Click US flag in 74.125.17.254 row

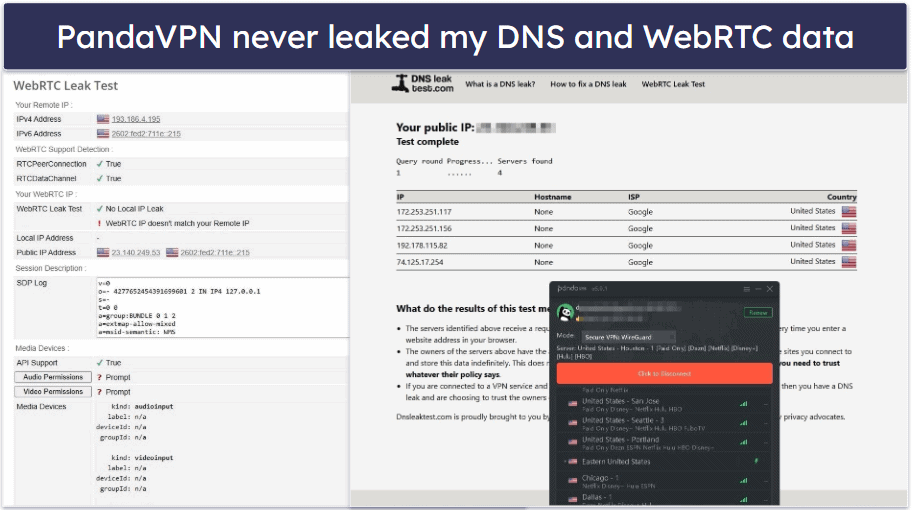(x=849, y=262)
